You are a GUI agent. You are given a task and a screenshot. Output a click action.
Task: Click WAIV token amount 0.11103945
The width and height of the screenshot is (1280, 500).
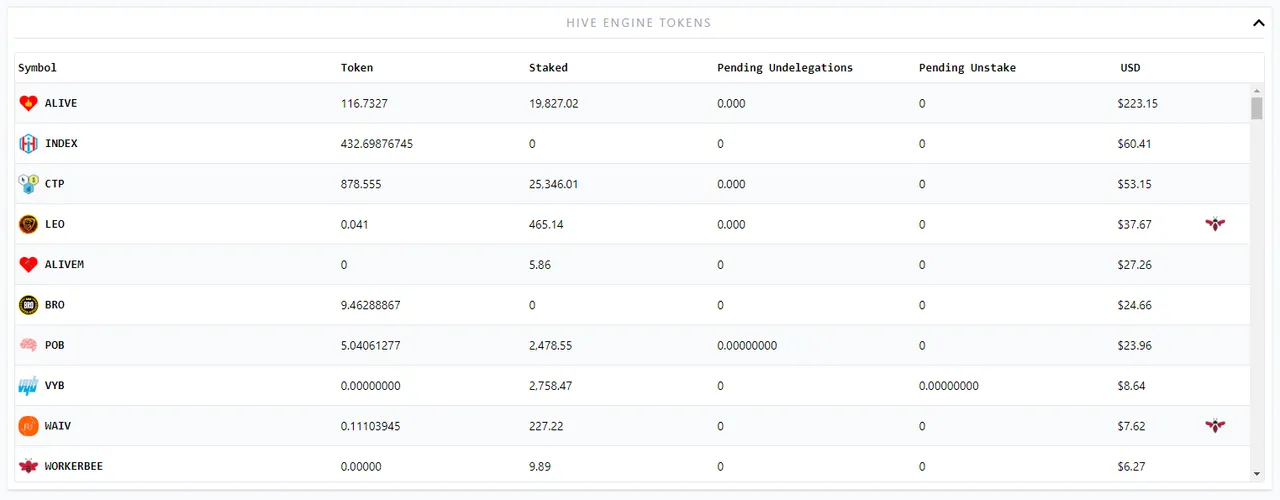click(371, 426)
